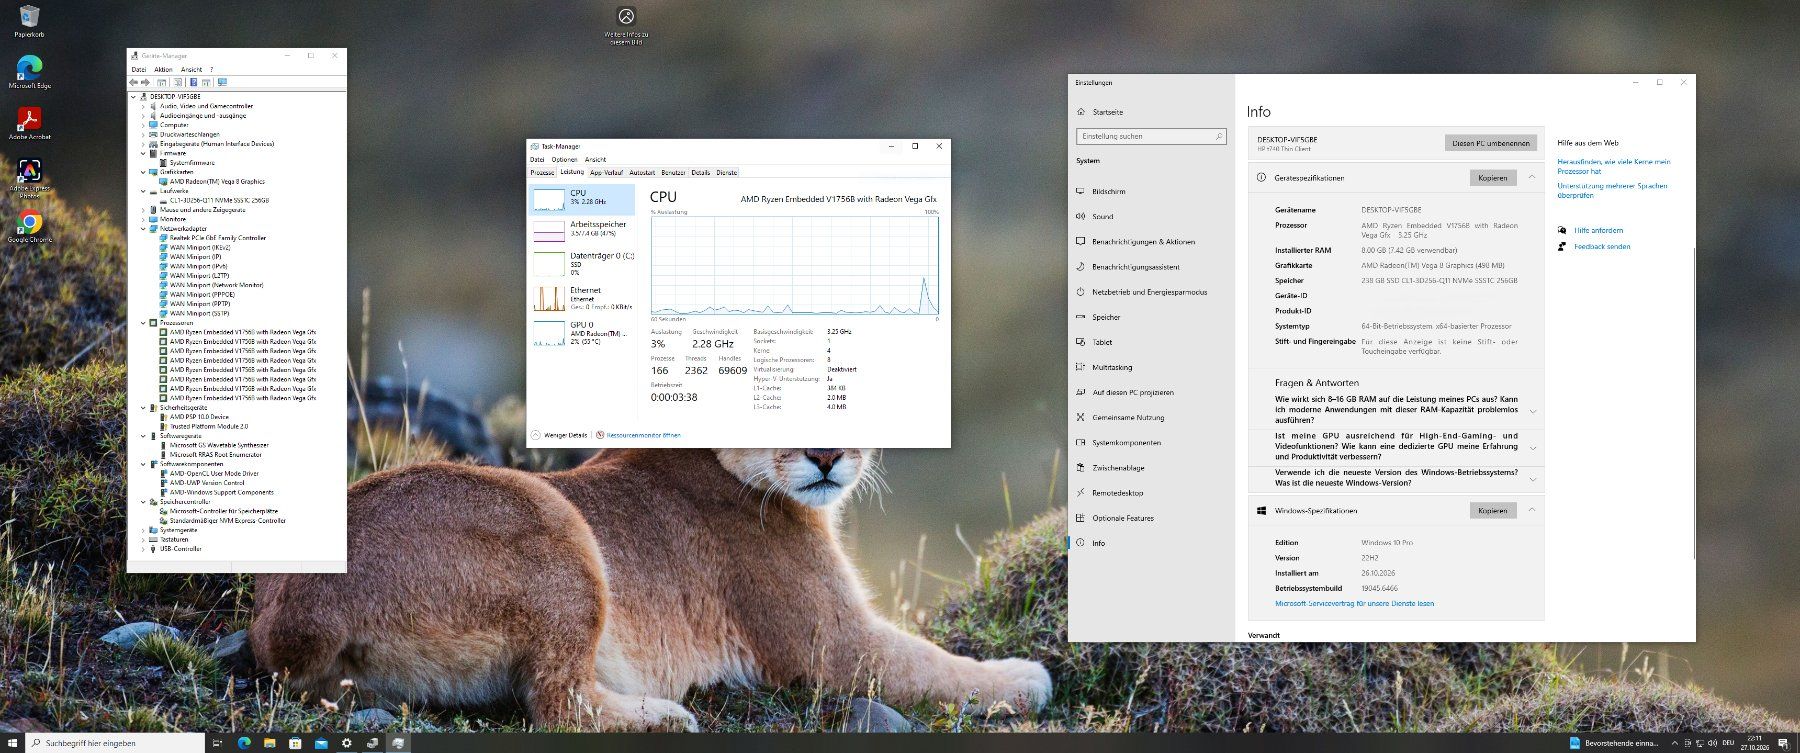This screenshot has width=1800, height=753.
Task: Click Diesen PC umbenennen button
Action: 1491,143
